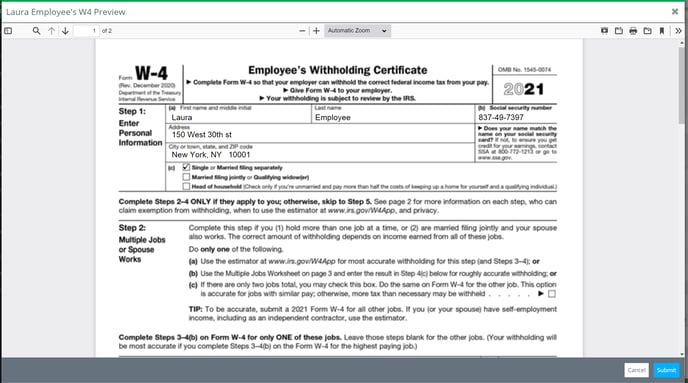
Task: Toggle the PDF sidebar panel icon
Action: (8, 31)
